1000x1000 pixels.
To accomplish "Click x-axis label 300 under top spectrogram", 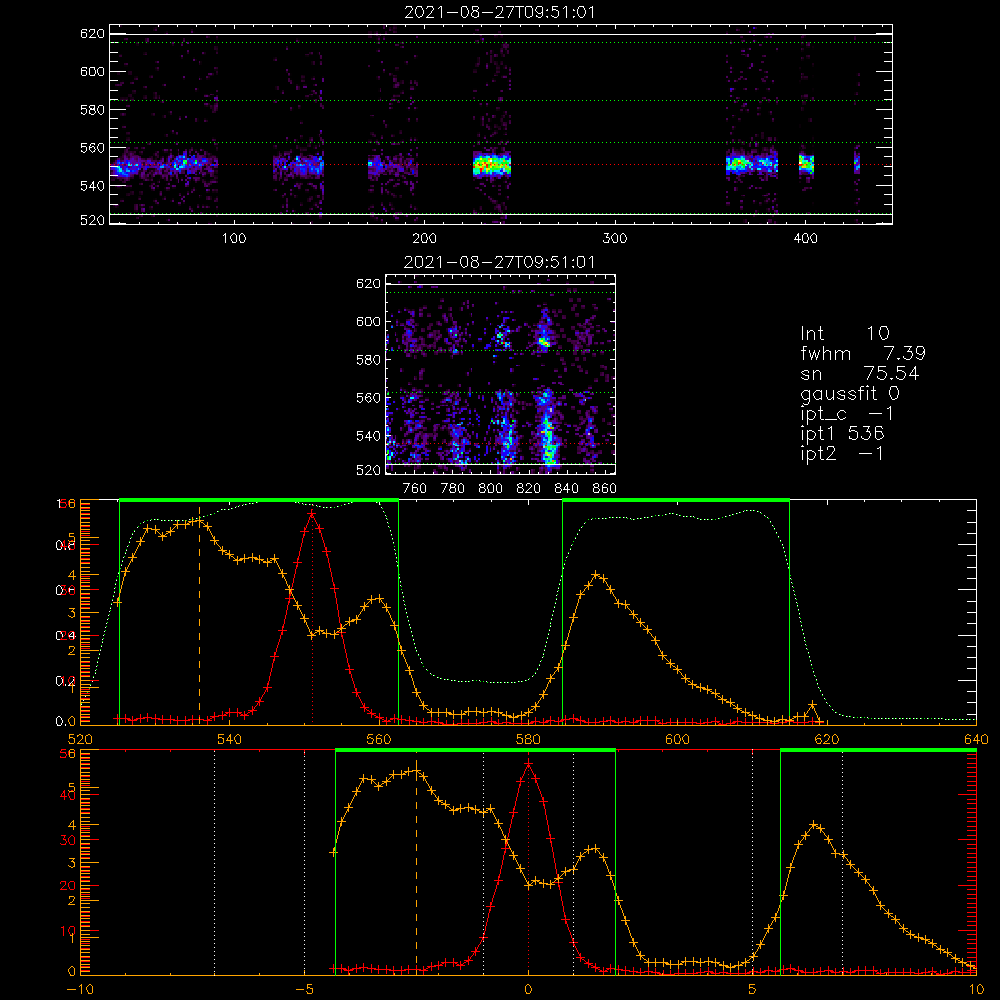I will 615,239.
